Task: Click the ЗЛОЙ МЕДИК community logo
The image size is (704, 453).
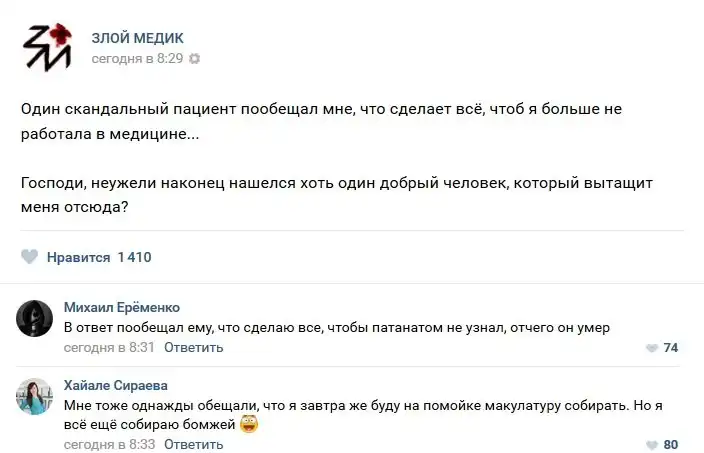Action: [x=46, y=46]
